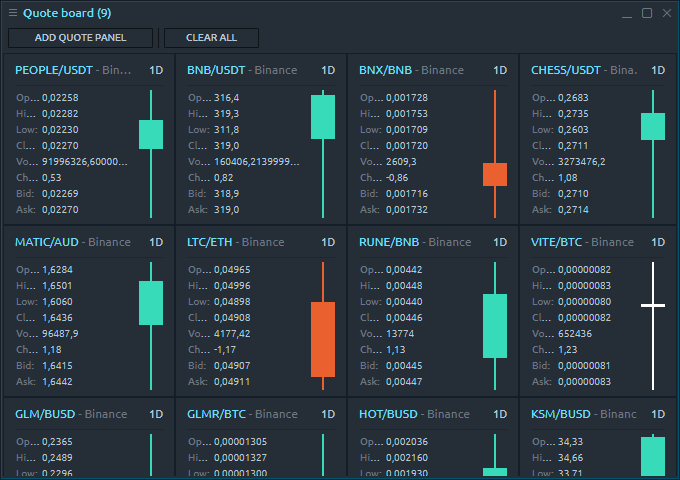Image resolution: width=680 pixels, height=480 pixels.
Task: Open the 1D timeframe selector on KSM/BUSD
Action: [658, 414]
